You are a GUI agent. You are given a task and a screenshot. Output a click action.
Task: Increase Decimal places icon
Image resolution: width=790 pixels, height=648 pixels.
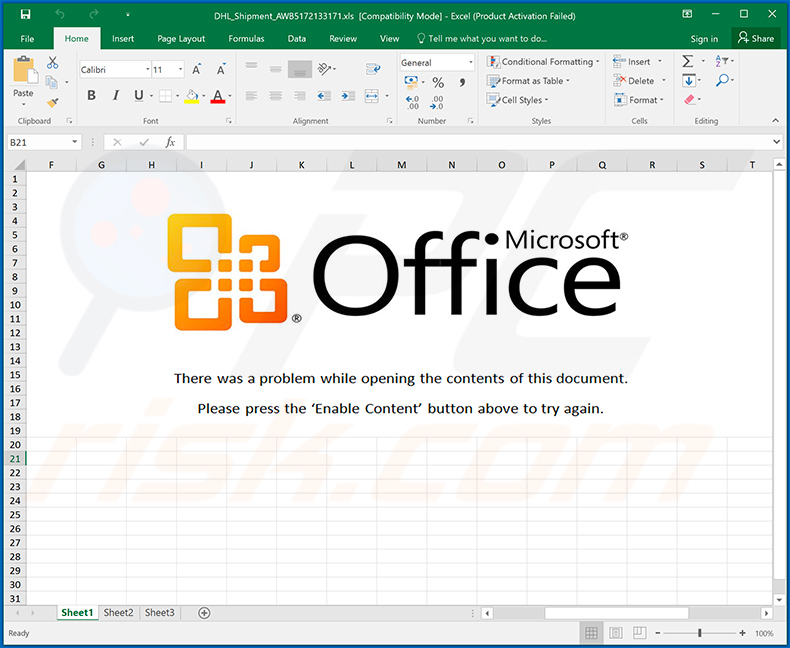412,102
